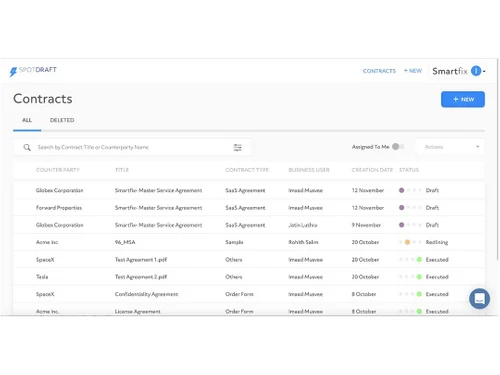
Task: Open CONTRACTS in the top navigation
Action: coord(379,71)
